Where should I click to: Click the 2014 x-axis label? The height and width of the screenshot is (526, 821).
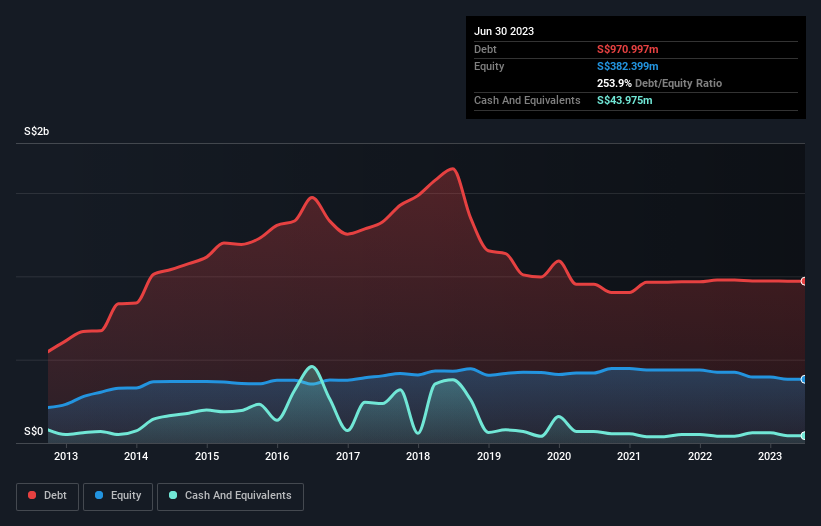(x=136, y=456)
